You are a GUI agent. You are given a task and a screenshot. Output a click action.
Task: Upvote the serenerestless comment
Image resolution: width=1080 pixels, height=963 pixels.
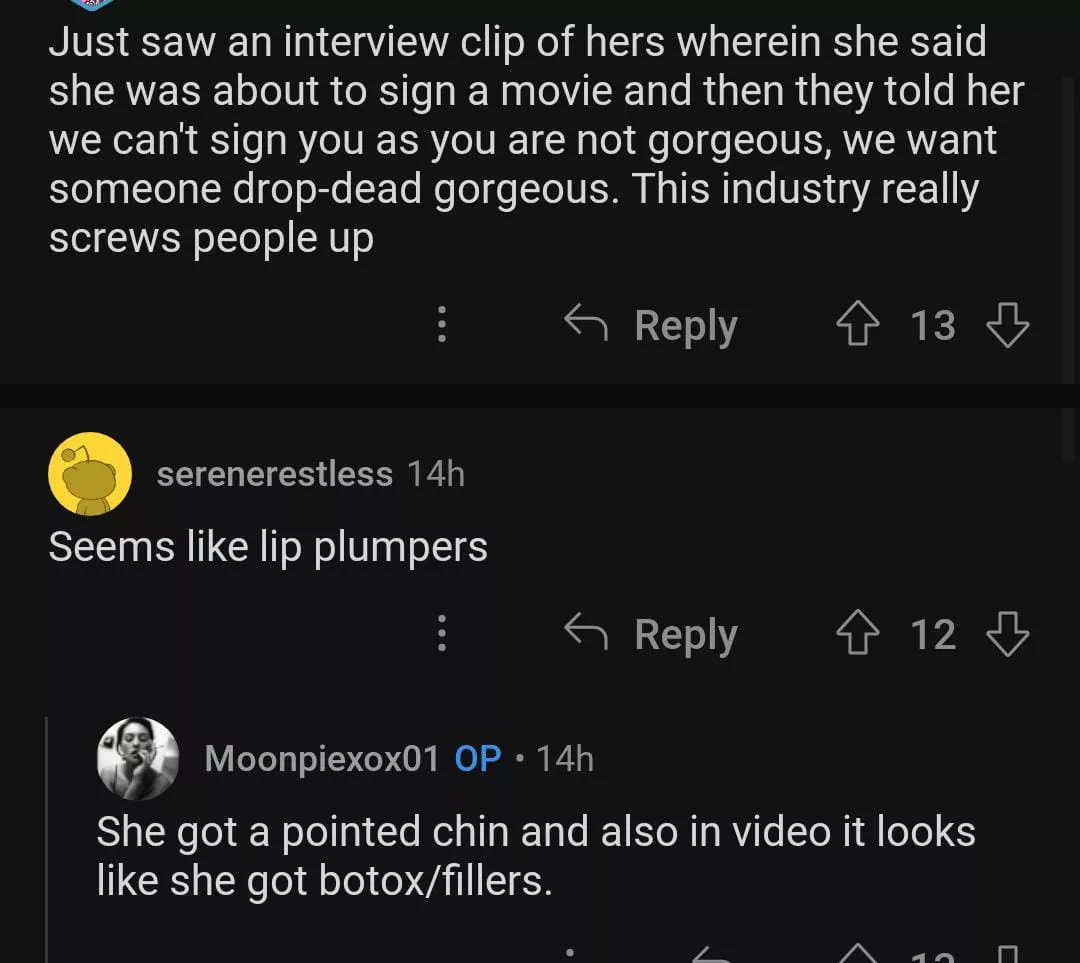pos(856,634)
